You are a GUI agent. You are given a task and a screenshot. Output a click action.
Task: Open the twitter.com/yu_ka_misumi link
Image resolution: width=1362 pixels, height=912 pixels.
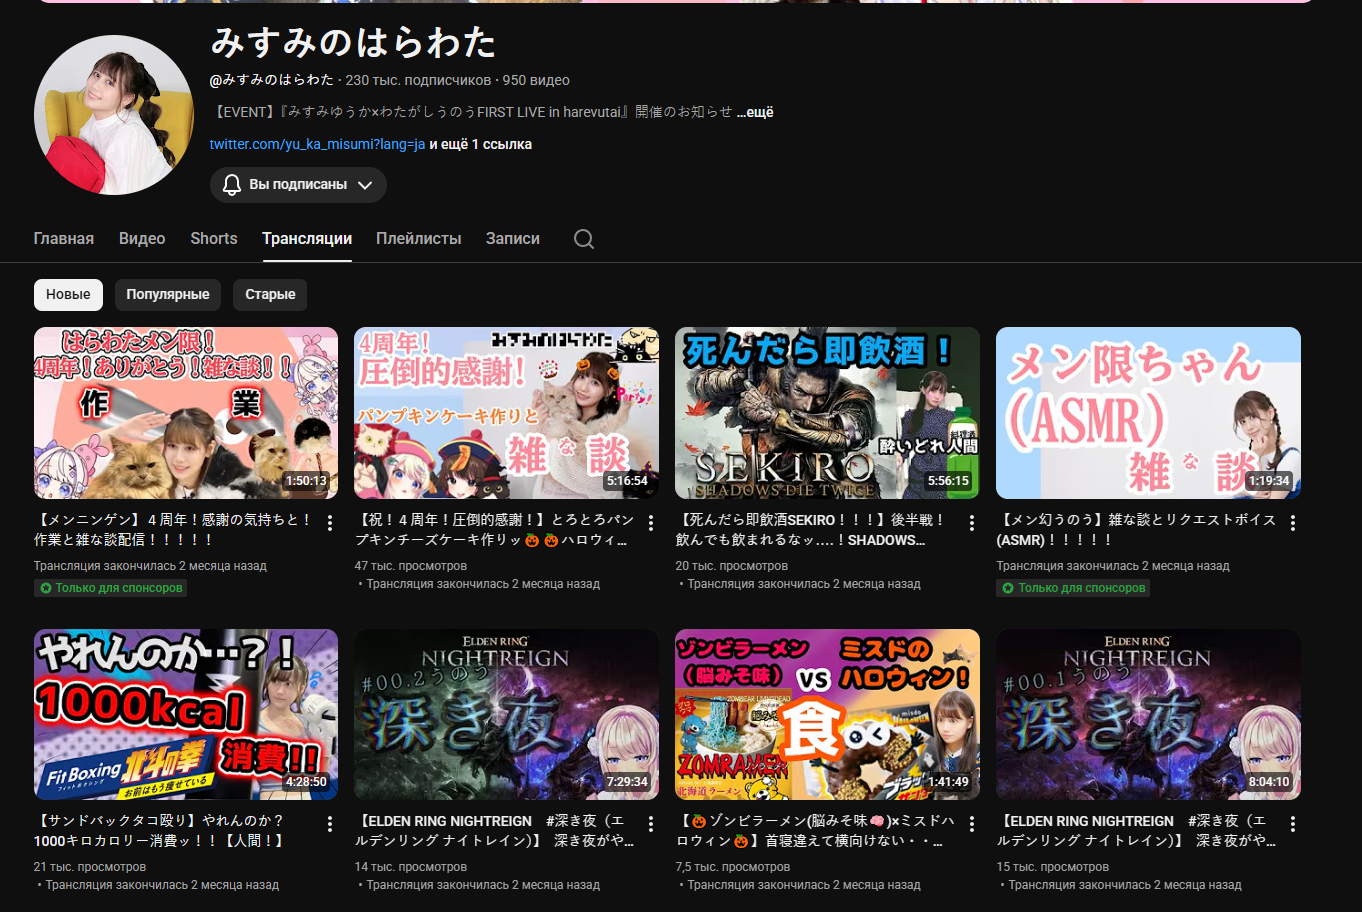click(318, 144)
